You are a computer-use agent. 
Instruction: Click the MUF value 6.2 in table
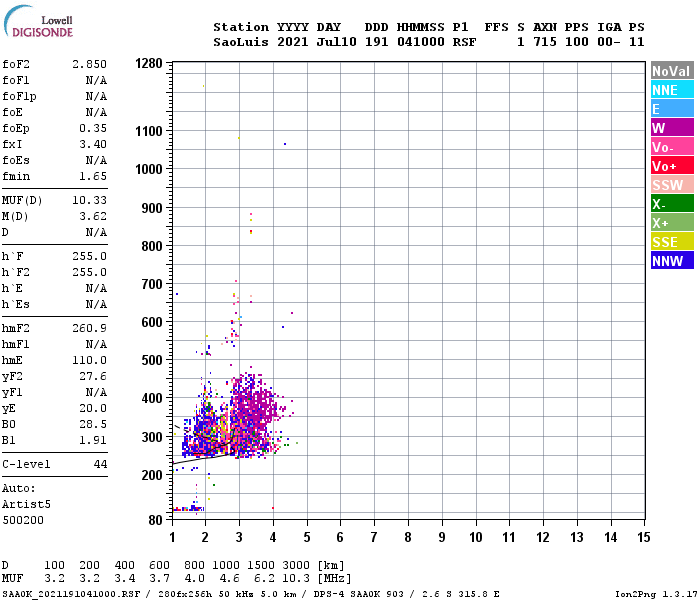[x=264, y=579]
